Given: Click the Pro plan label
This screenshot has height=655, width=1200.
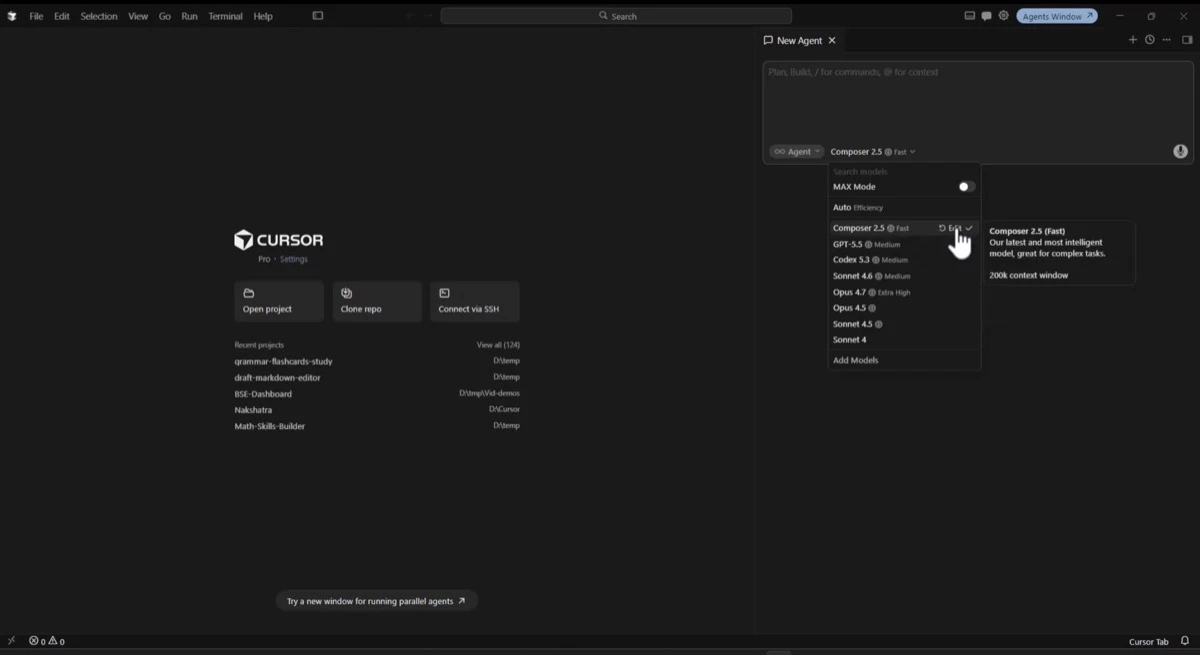Looking at the screenshot, I should (x=264, y=259).
